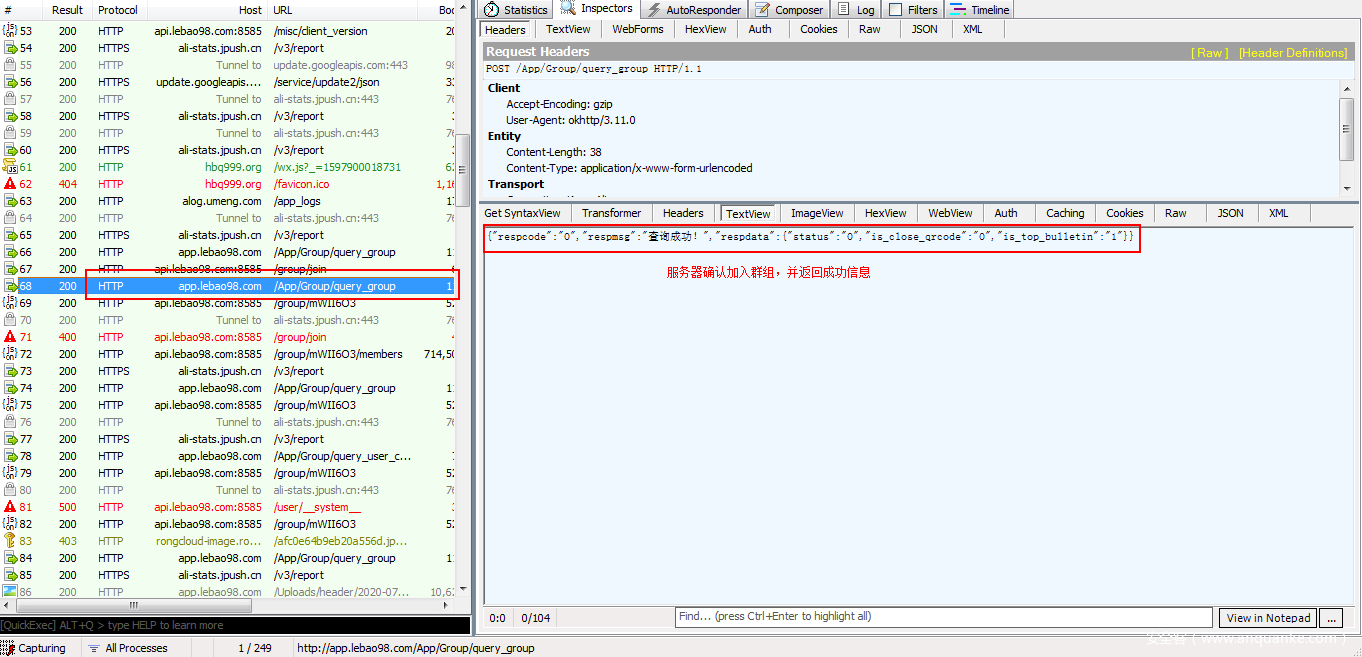Viewport: 1362px width, 657px height.
Task: Click the JSON icon on session 69
Action: point(10,303)
